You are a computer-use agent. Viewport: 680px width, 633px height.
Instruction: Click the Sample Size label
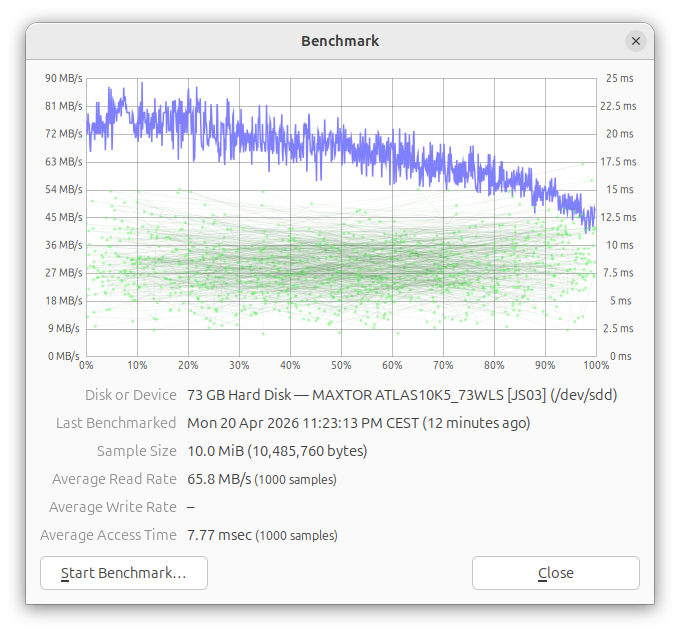point(136,451)
